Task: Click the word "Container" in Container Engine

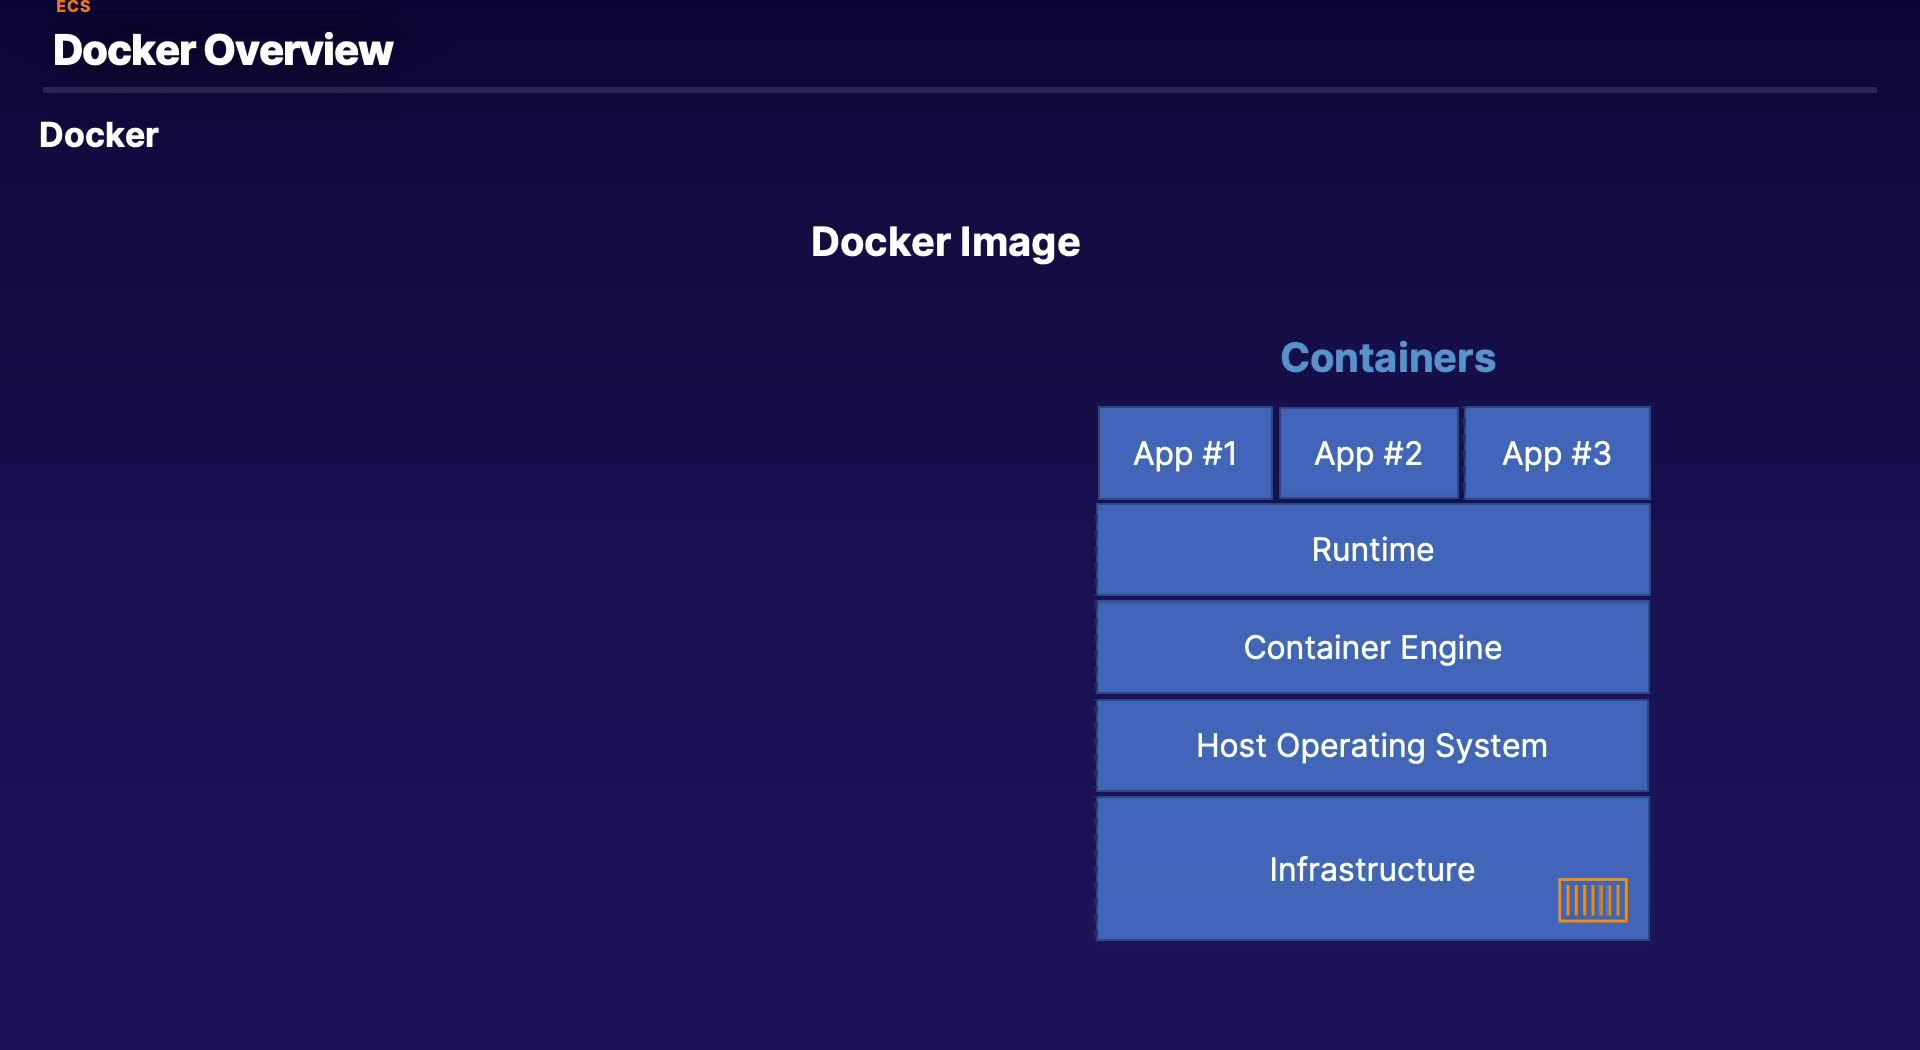Action: click(1316, 648)
